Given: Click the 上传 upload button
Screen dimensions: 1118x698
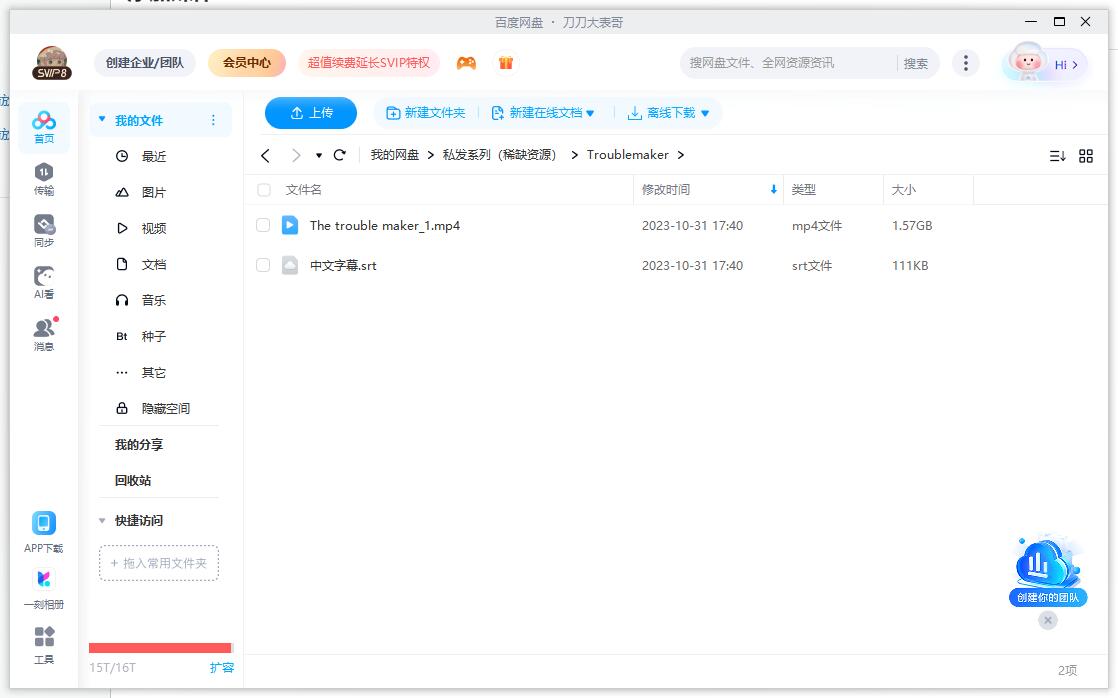Looking at the screenshot, I should pyautogui.click(x=310, y=113).
